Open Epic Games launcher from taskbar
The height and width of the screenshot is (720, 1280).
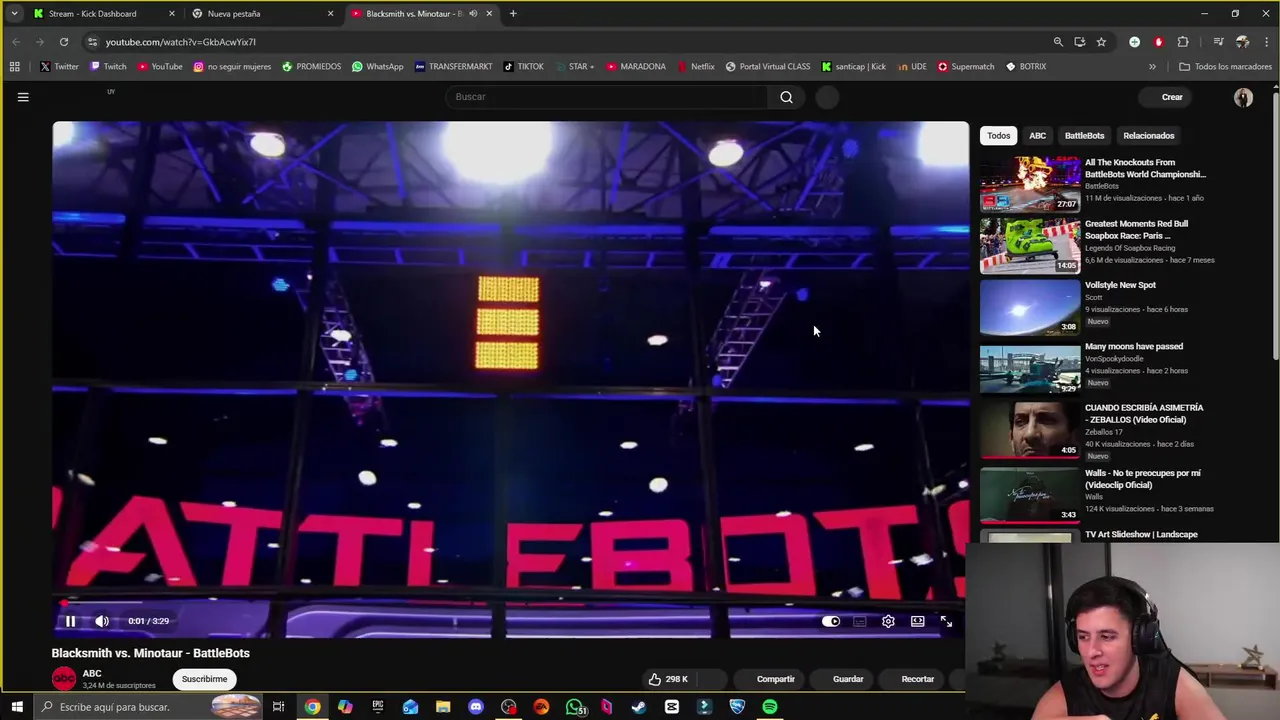[378, 707]
